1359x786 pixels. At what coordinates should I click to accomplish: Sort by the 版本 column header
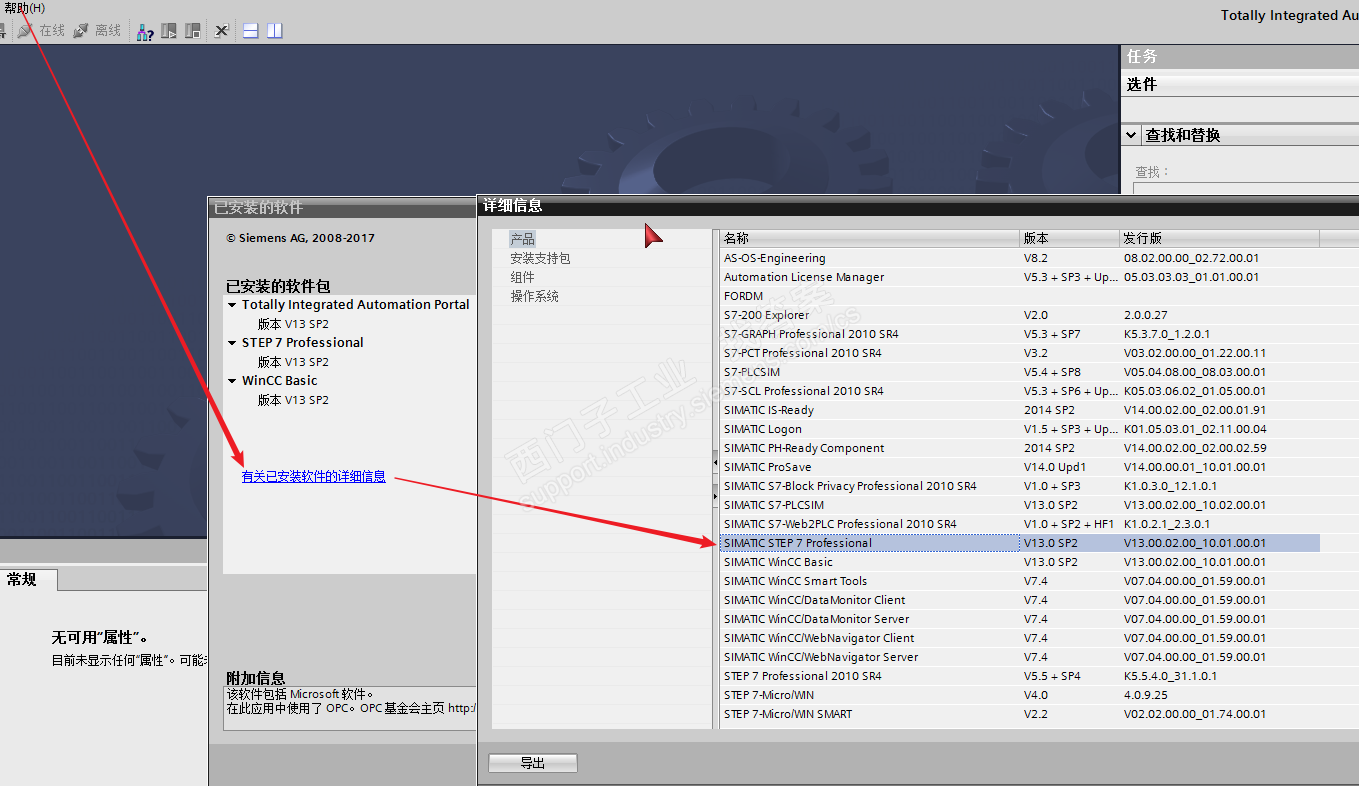click(x=1069, y=238)
